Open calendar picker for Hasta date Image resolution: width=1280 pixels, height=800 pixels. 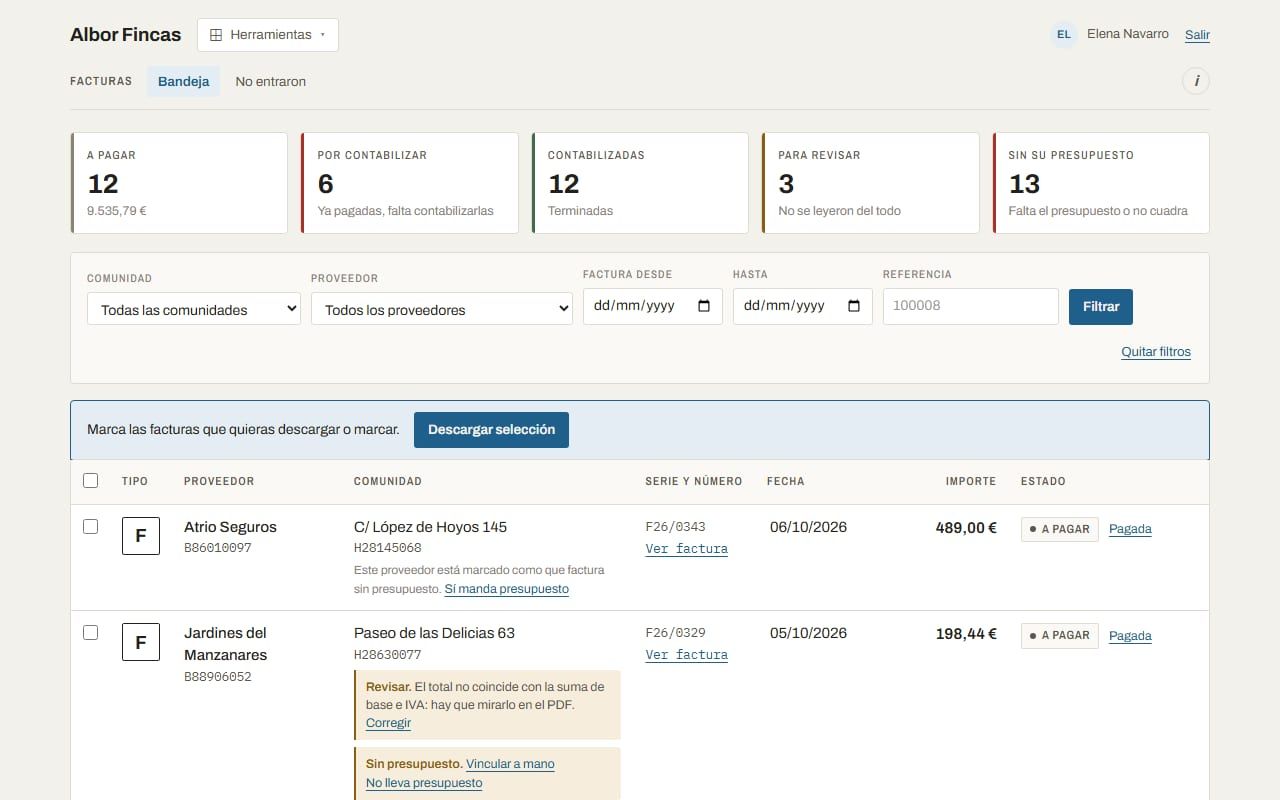[x=854, y=306]
